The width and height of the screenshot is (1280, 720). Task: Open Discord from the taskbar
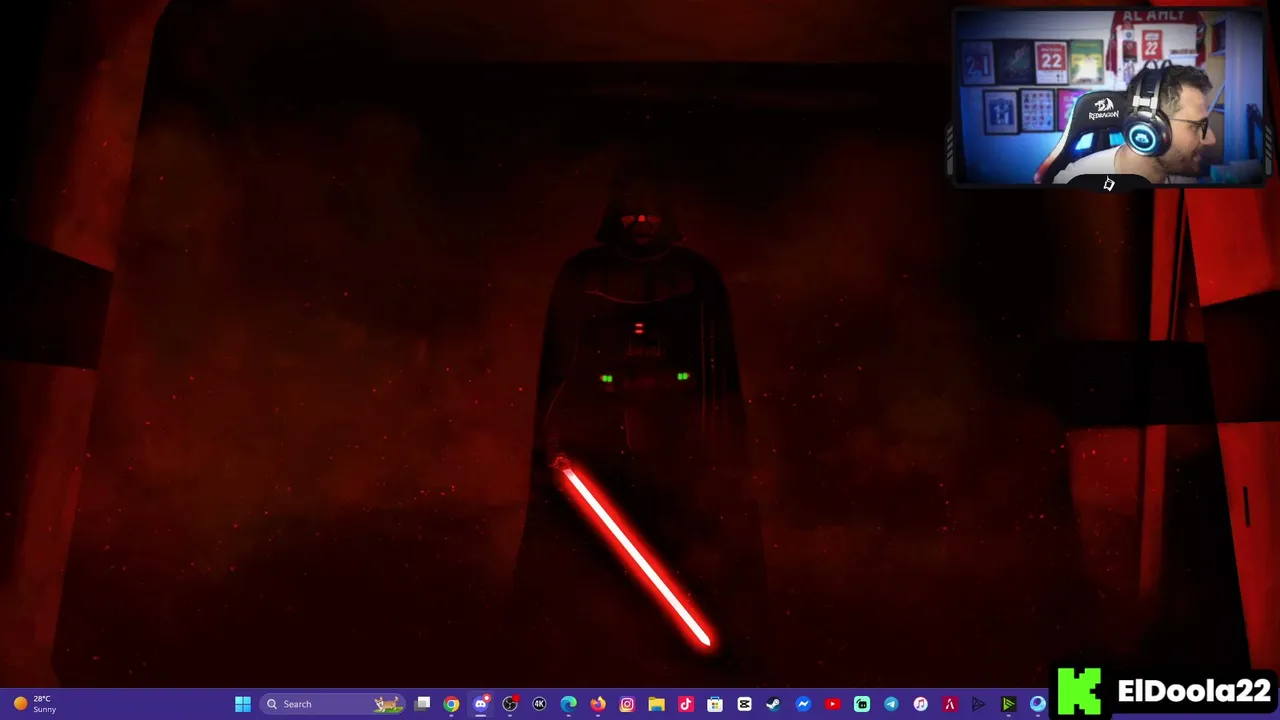[481, 704]
